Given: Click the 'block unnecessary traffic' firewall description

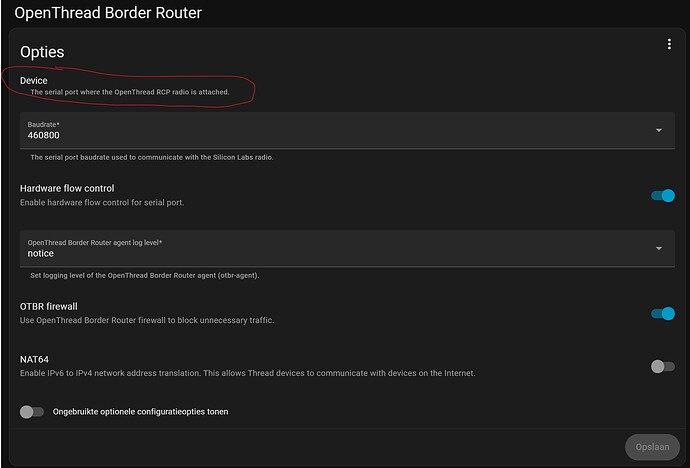Looking at the screenshot, I should pos(147,320).
